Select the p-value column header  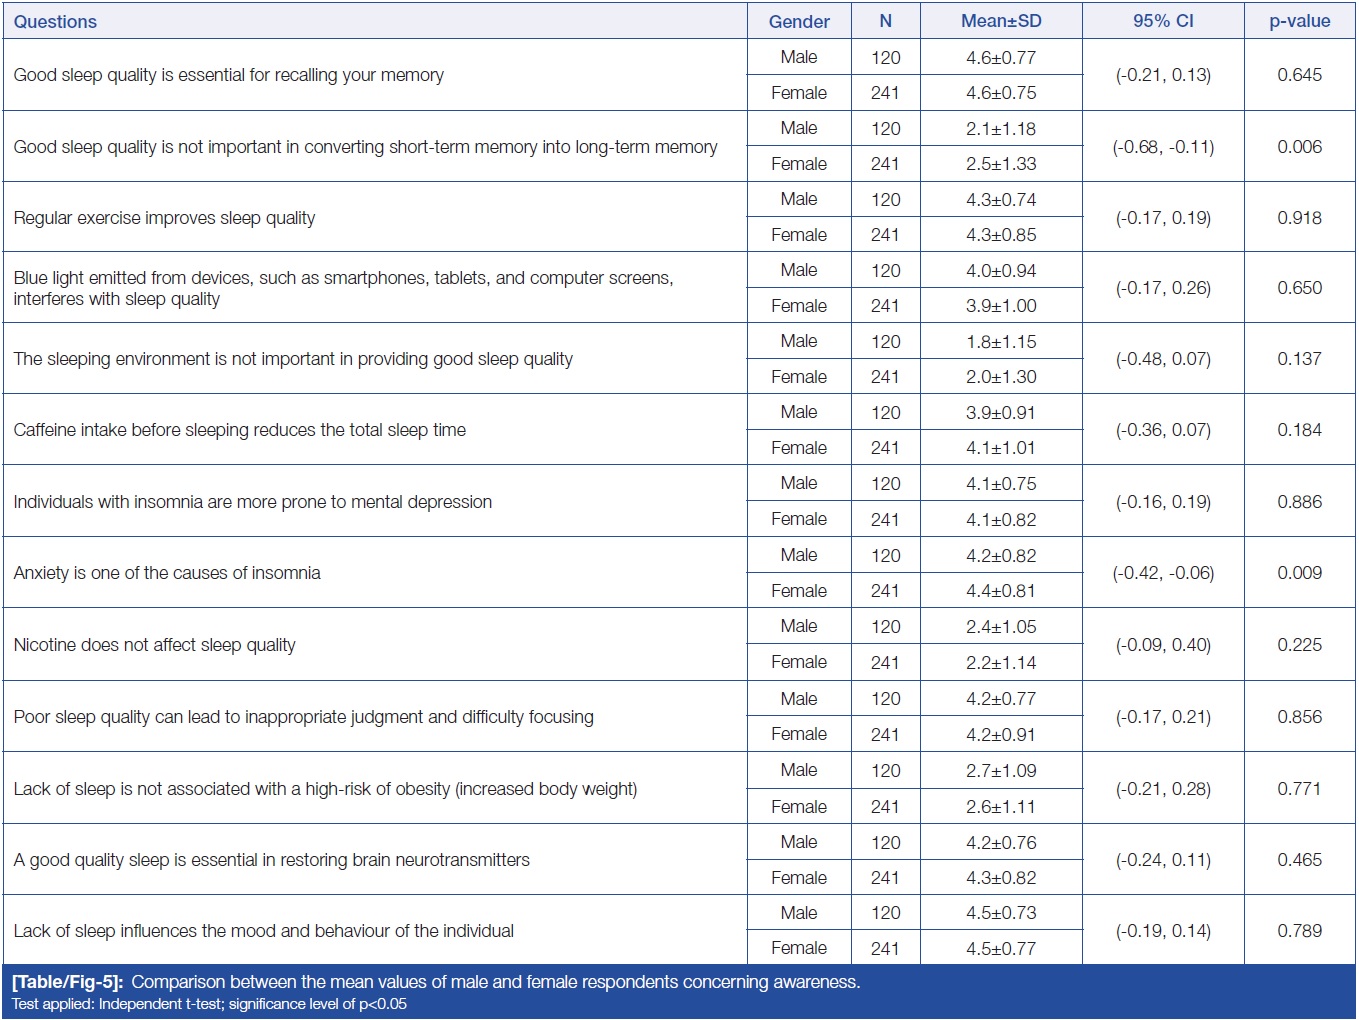1299,21
